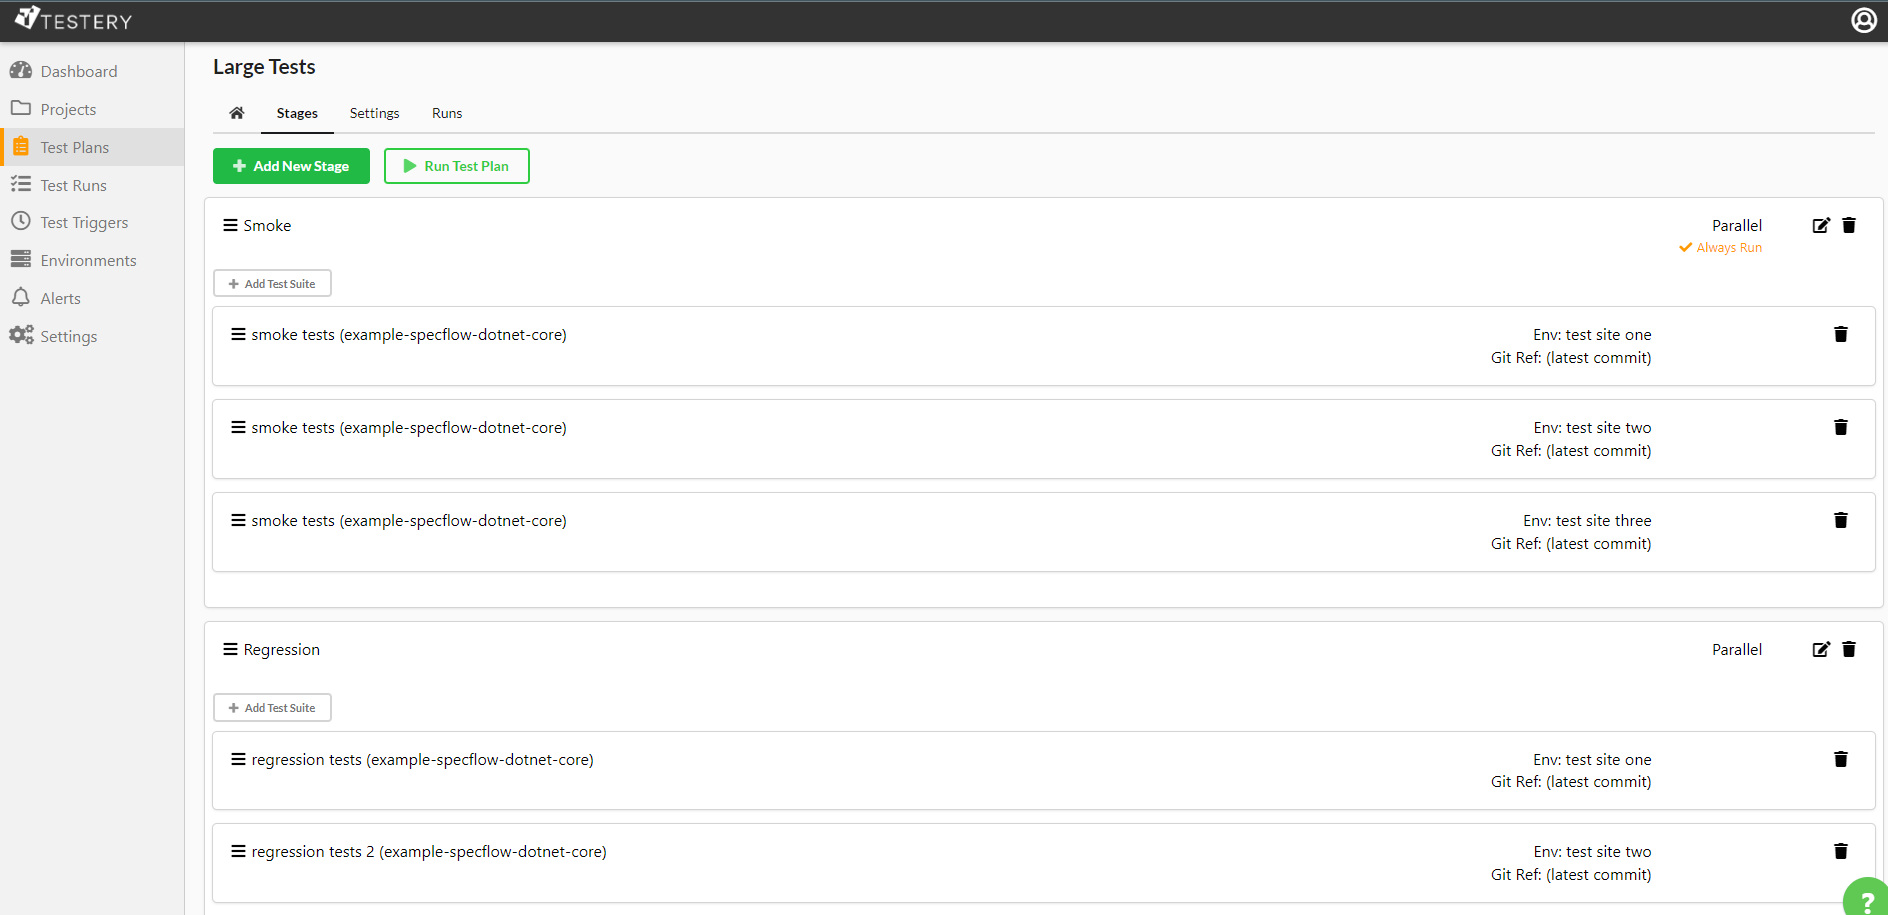1888x915 pixels.
Task: Open the Settings tab for Large Tests
Action: pos(374,113)
